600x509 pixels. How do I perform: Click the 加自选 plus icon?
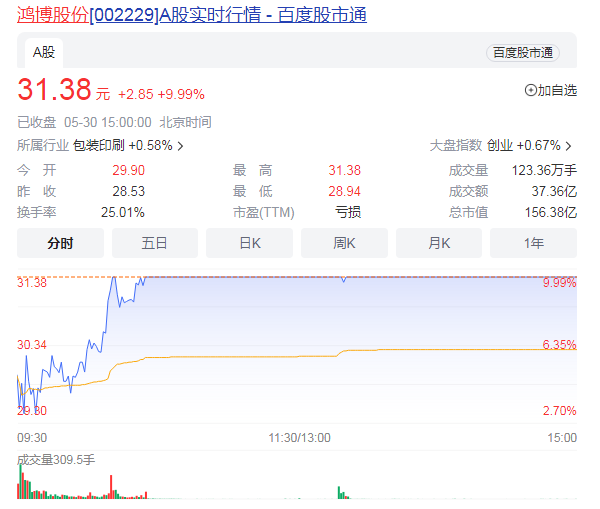531,90
